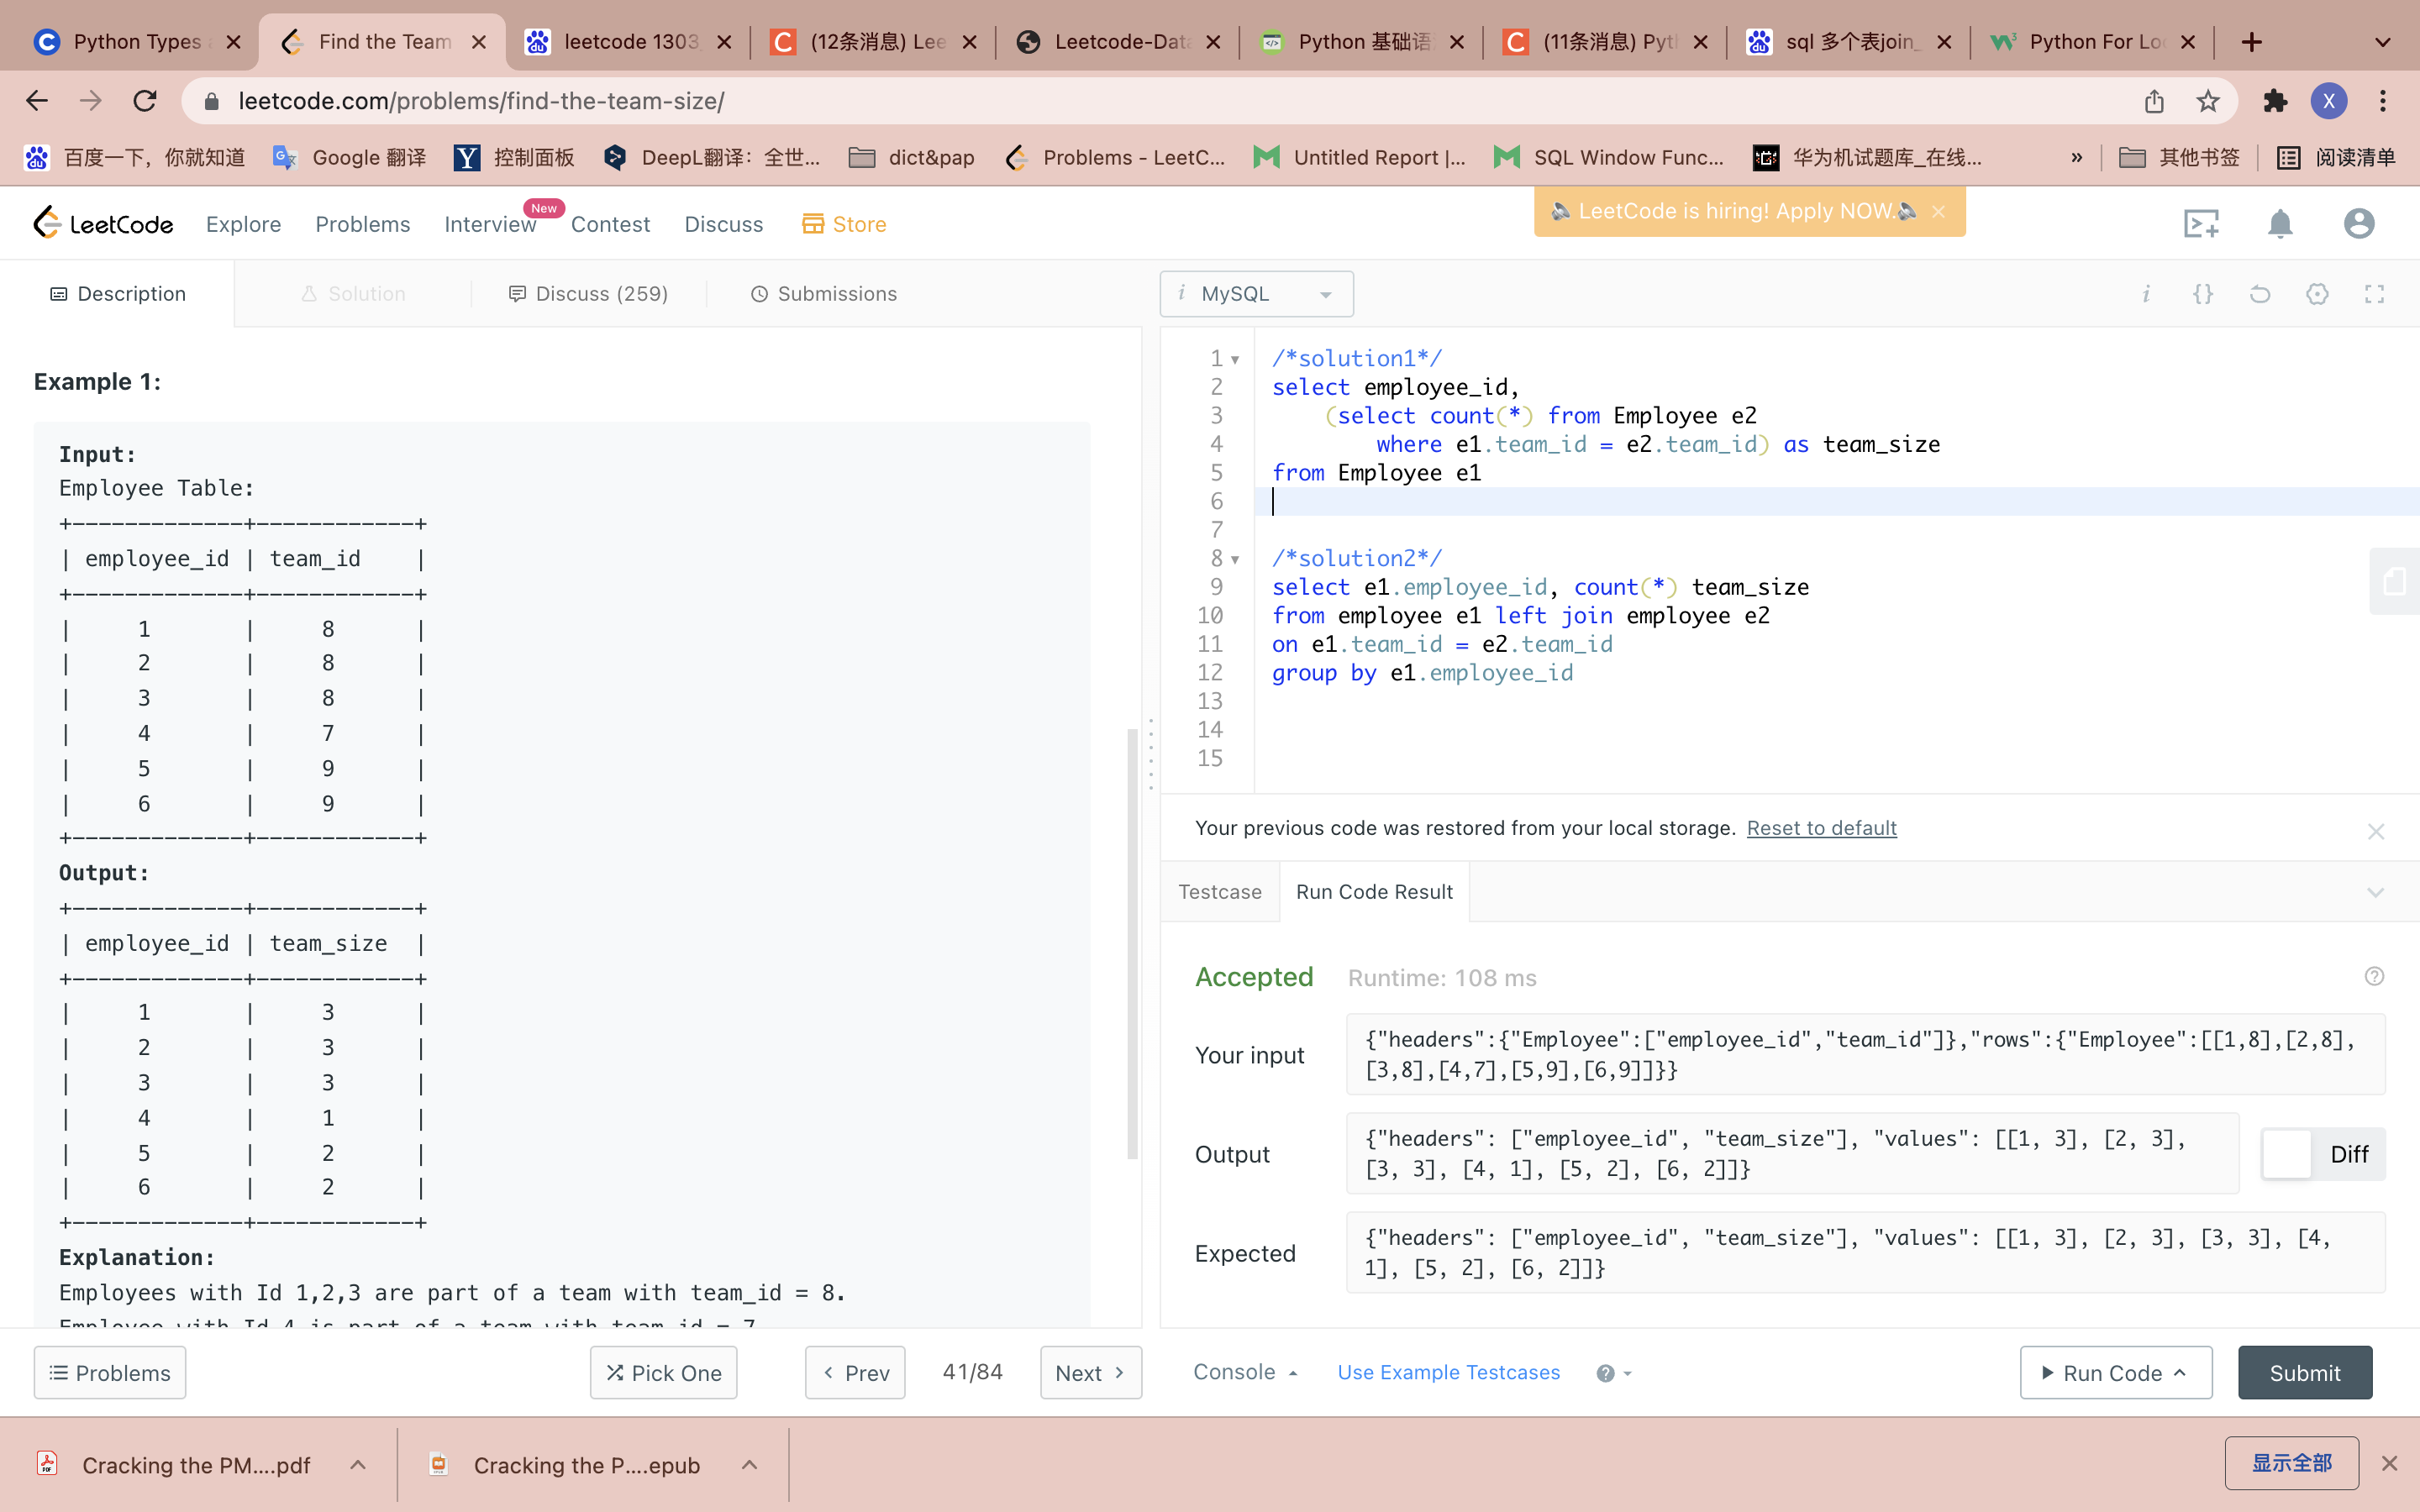
Task: Click the notifications bell icon
Action: [x=2279, y=224]
